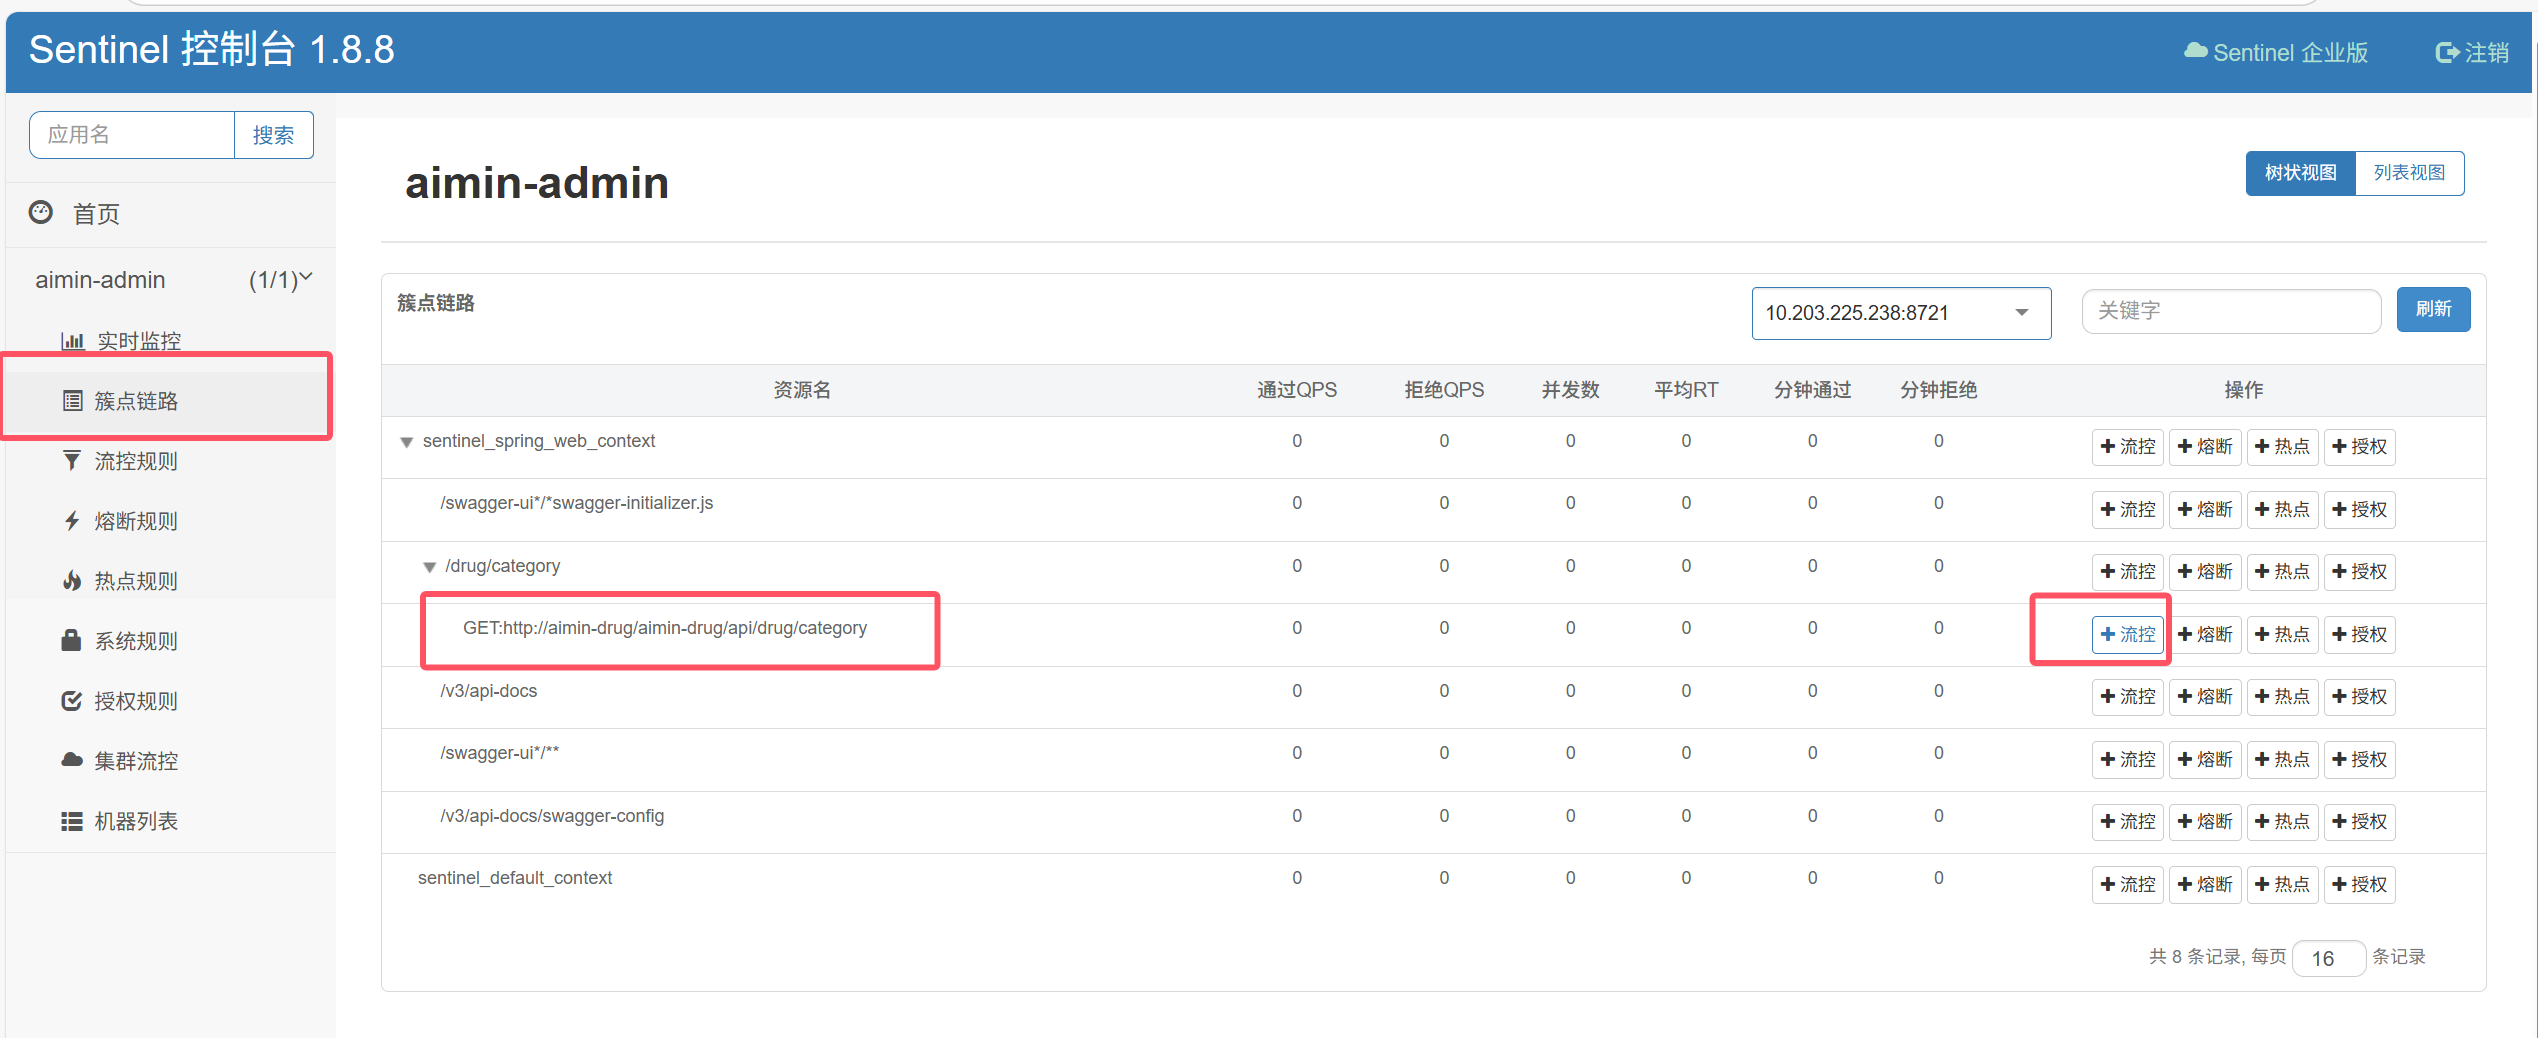Image resolution: width=2538 pixels, height=1038 pixels.
Task: Collapse the sentinel_spring_web_context tree node
Action: click(407, 442)
